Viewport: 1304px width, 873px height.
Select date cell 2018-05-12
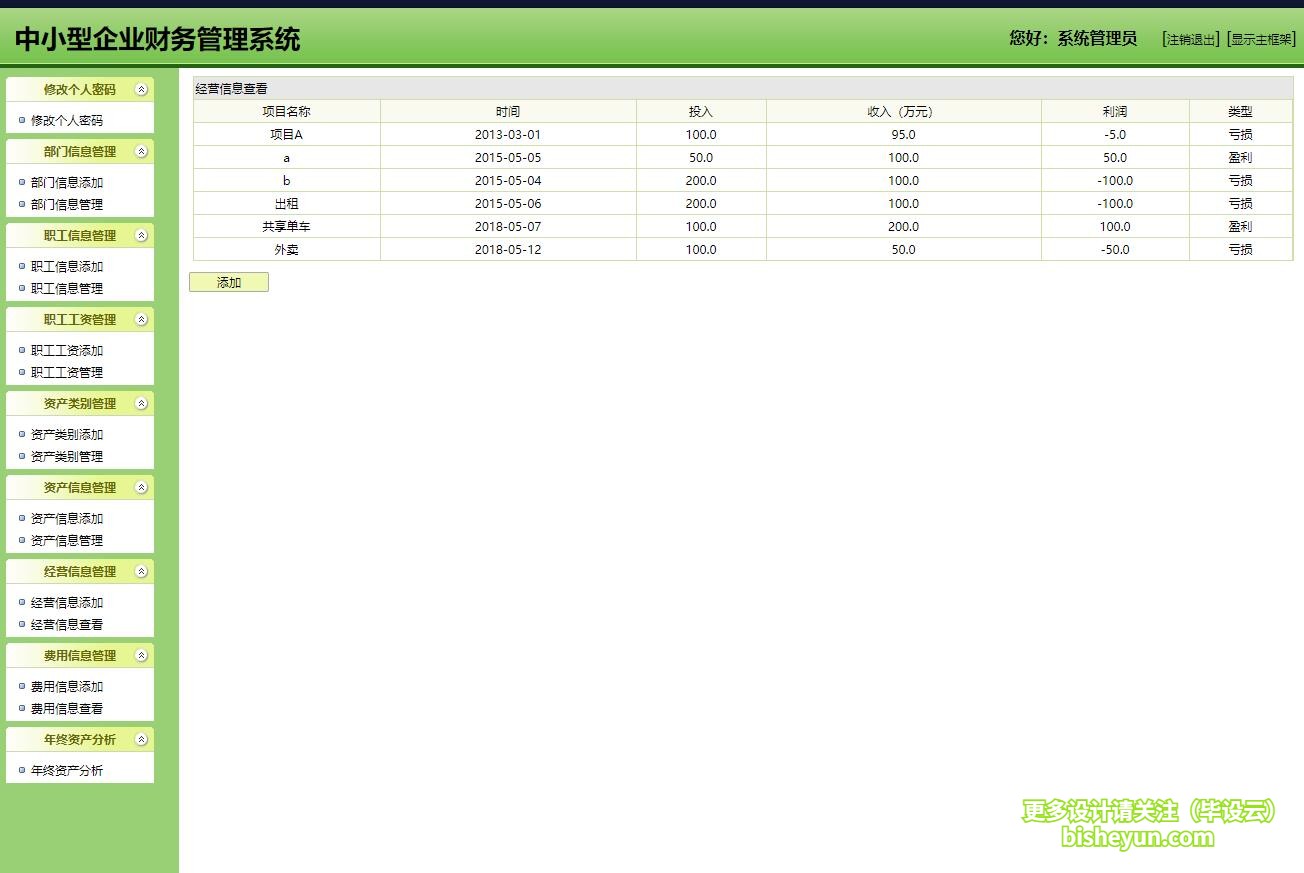[x=508, y=250]
